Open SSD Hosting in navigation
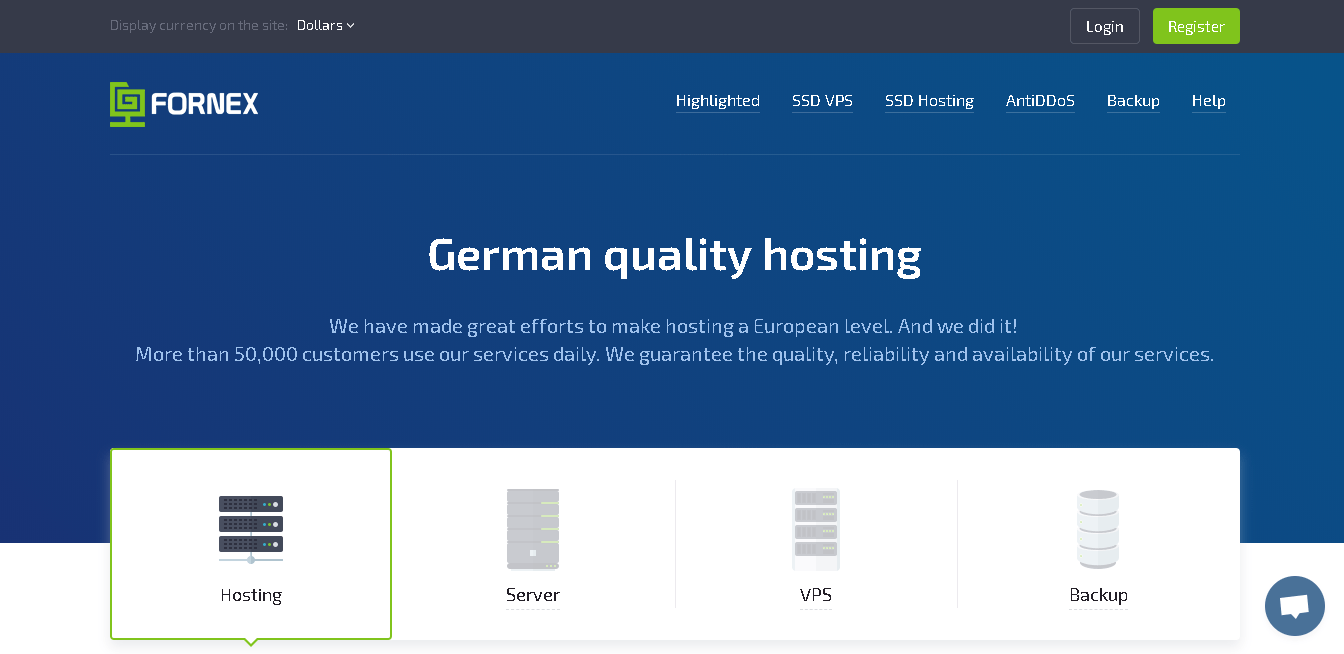 point(929,101)
